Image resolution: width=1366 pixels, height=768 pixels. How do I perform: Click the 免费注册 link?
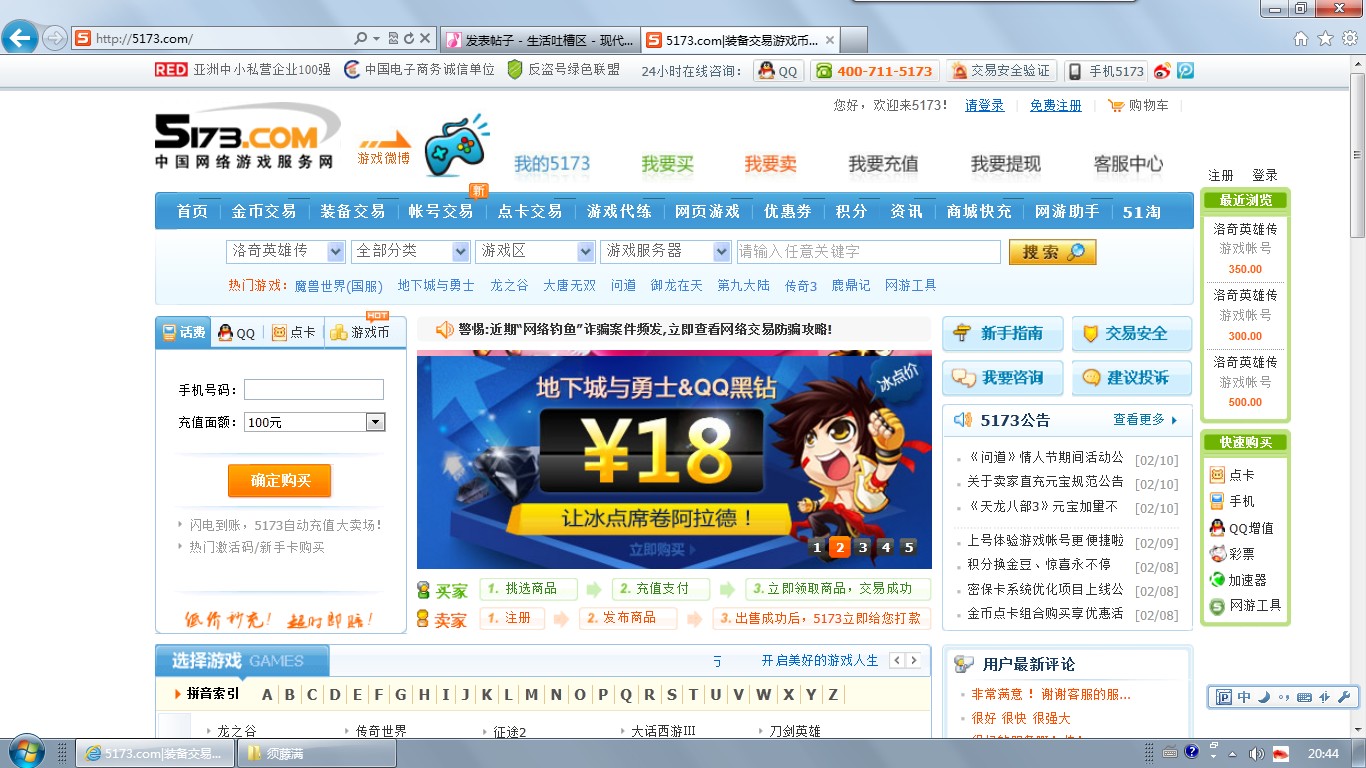[x=1056, y=105]
